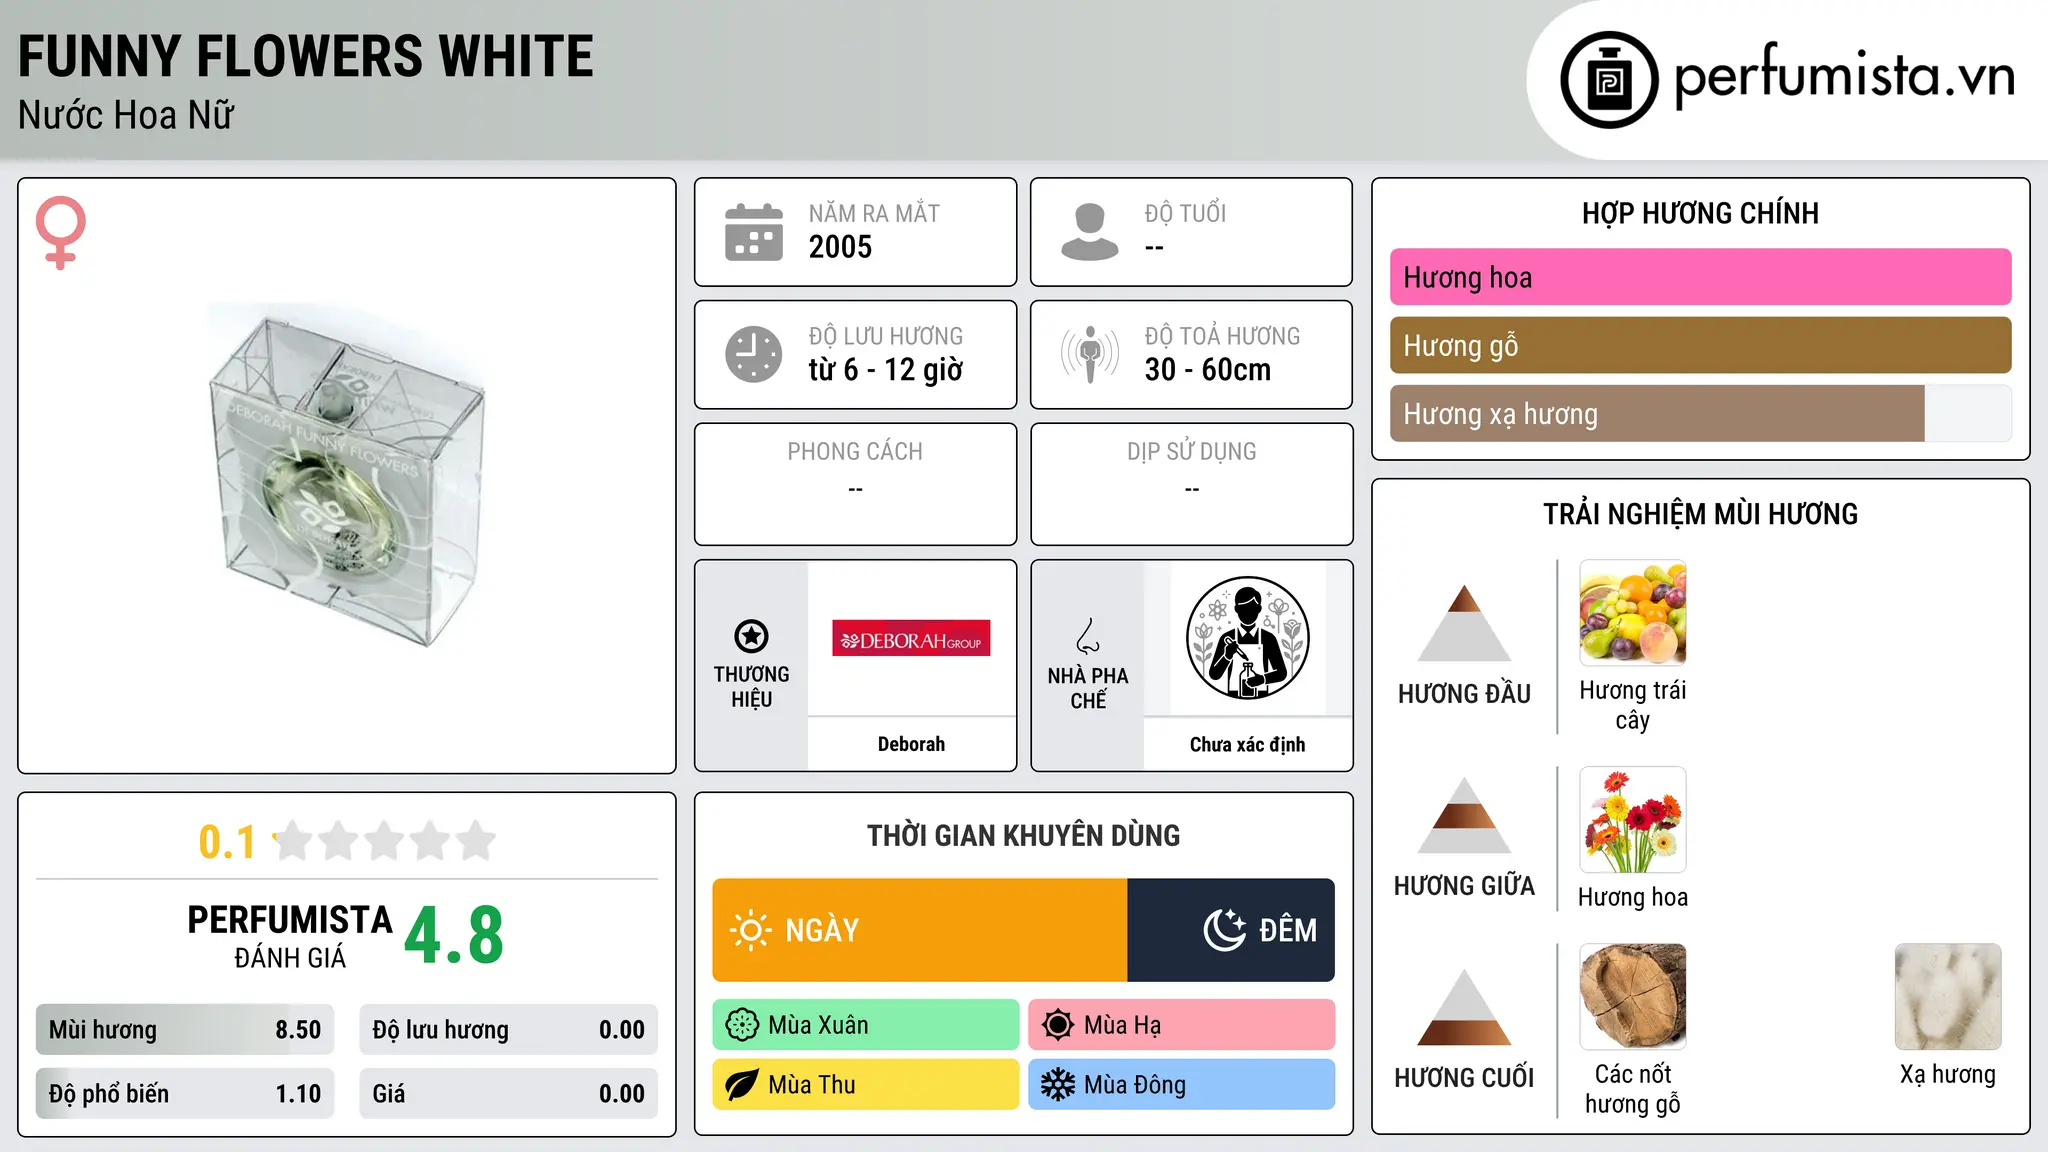The height and width of the screenshot is (1152, 2048).
Task: Click the Hương đầu pyramid icon
Action: click(x=1464, y=623)
